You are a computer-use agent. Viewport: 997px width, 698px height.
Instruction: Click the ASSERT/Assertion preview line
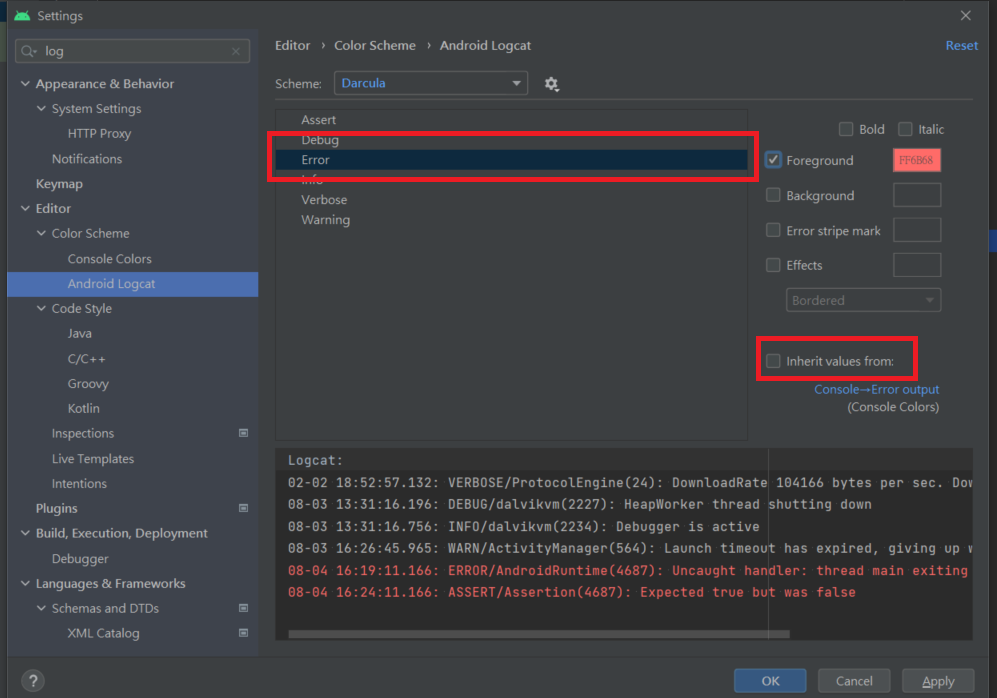pyautogui.click(x=572, y=592)
